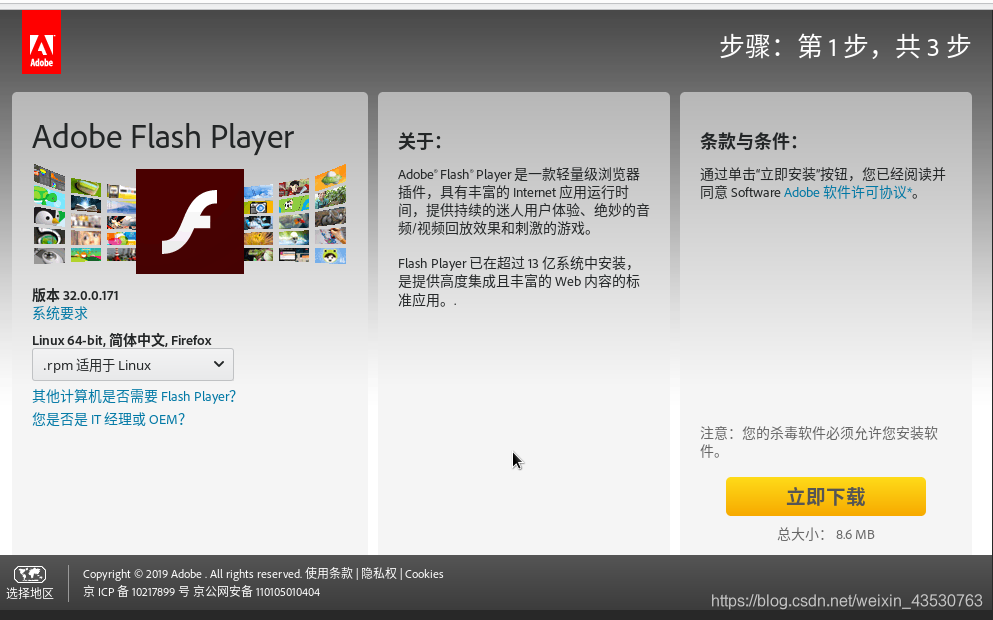Click the 步骤: 第 1 步, 共 3 步 heading
This screenshot has width=993, height=620.
(x=845, y=46)
